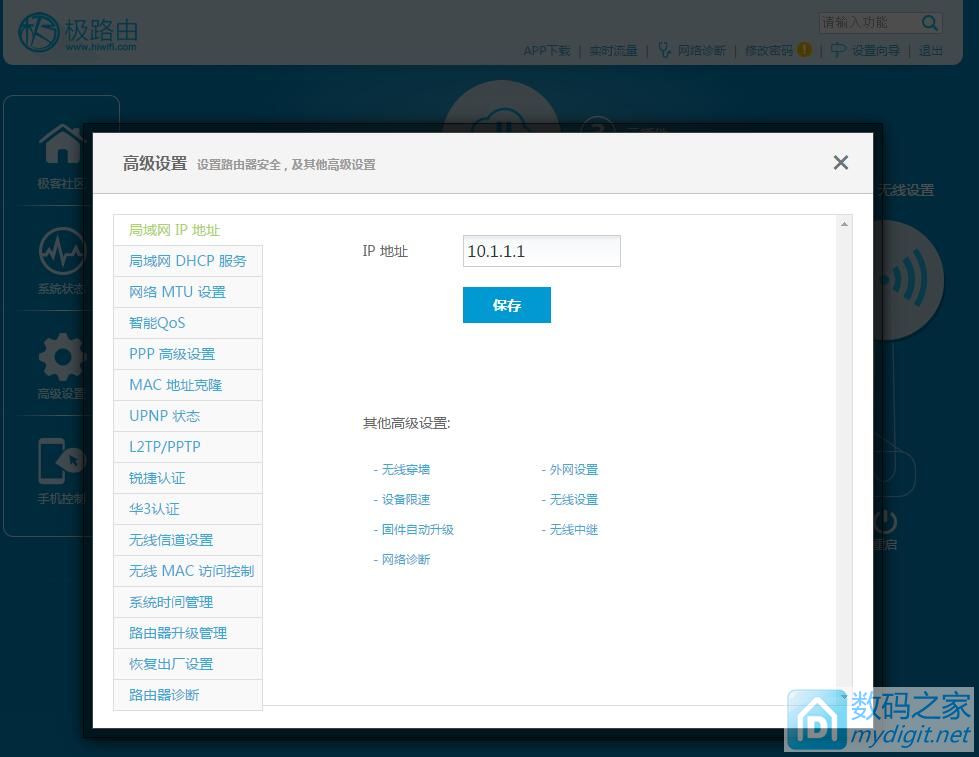Click the HiWiFi logo in header

[x=77, y=31]
